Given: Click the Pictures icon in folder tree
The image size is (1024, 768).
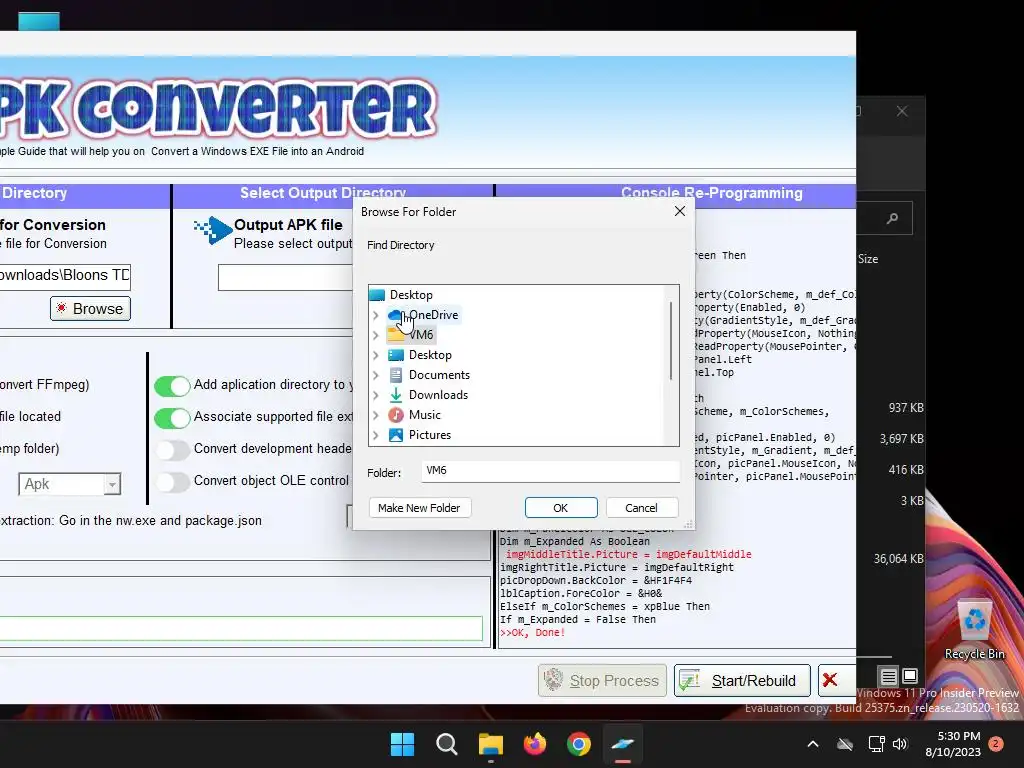Looking at the screenshot, I should point(396,435).
